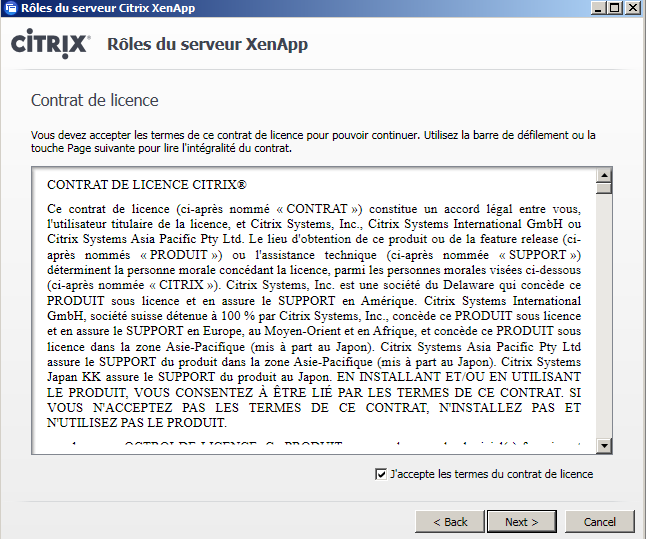
Task: Maximize the Rôles du serveur window
Action: coord(615,8)
